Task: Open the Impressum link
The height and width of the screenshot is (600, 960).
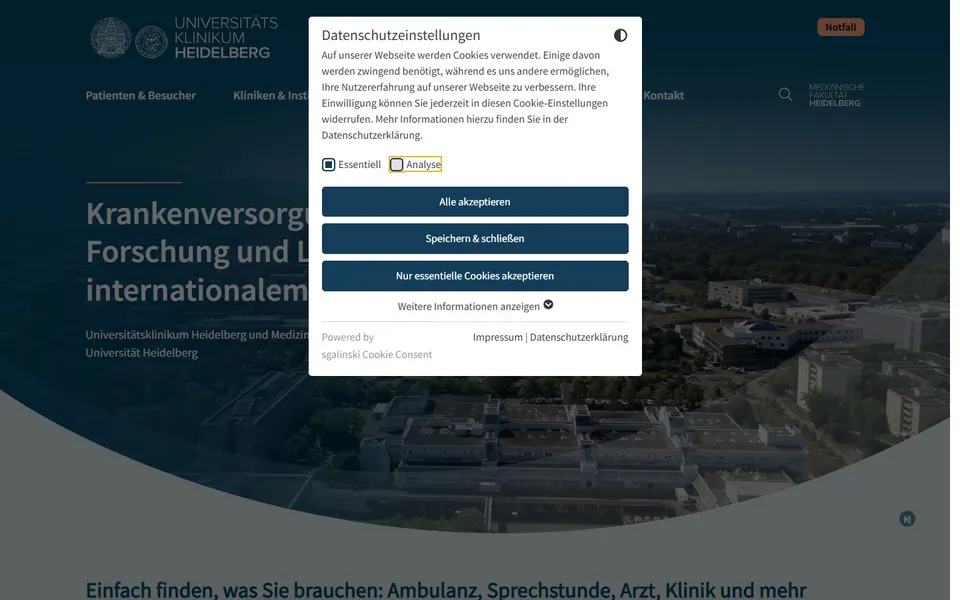Action: pos(498,337)
